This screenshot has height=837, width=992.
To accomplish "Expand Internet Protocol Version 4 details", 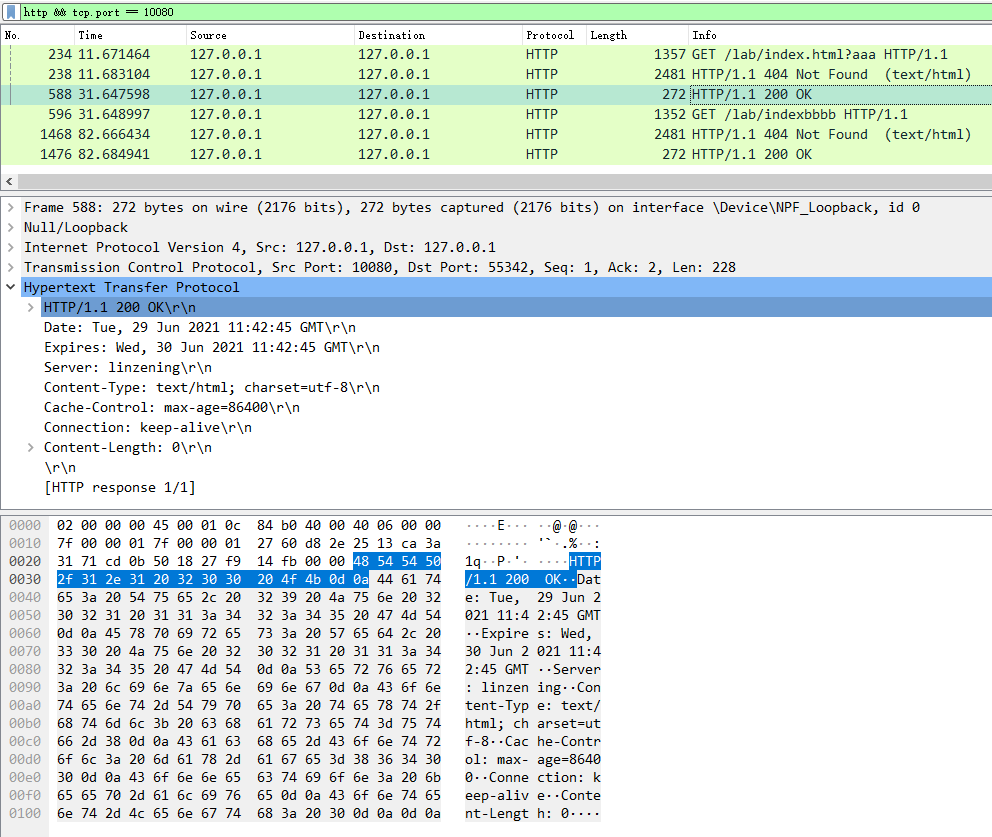I will (11, 247).
